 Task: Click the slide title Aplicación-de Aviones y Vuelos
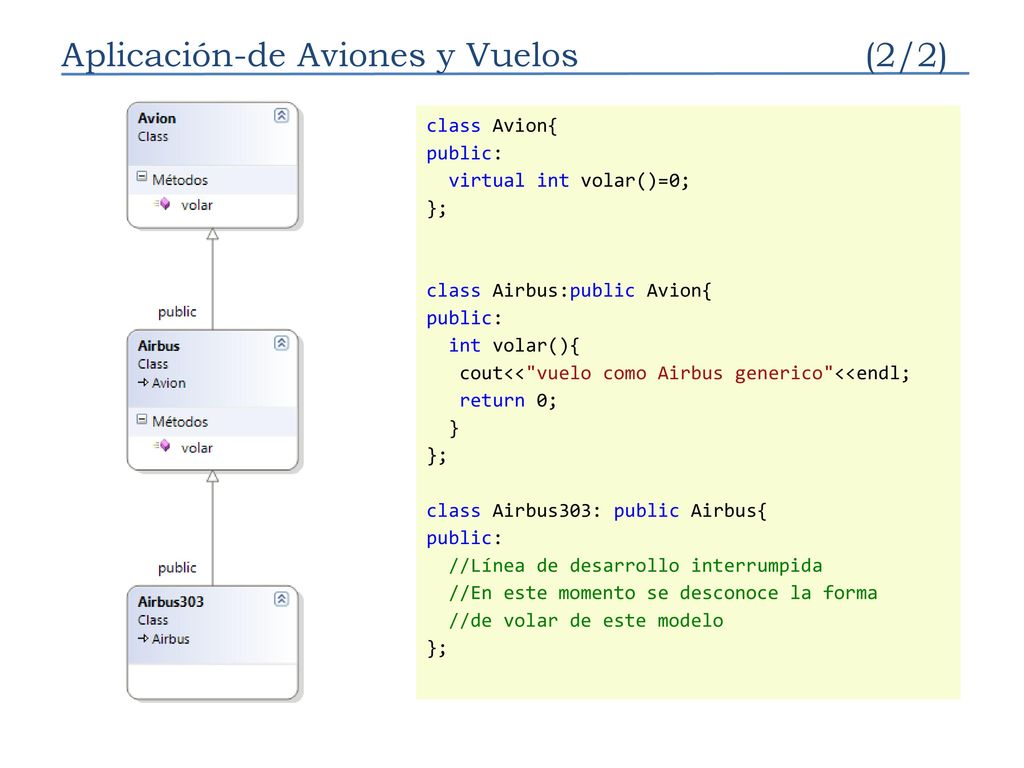[x=320, y=55]
